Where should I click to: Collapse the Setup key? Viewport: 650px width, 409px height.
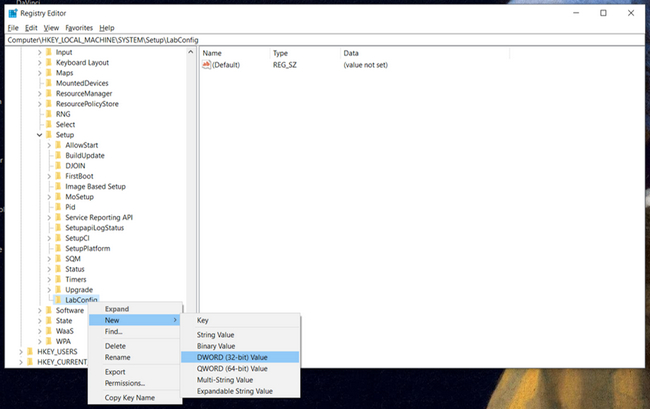[x=39, y=135]
